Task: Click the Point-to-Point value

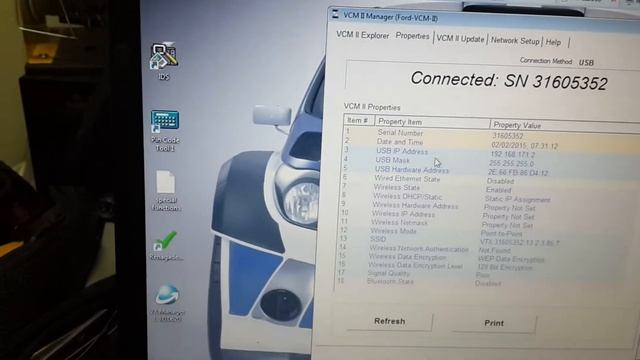Action: 501,233
